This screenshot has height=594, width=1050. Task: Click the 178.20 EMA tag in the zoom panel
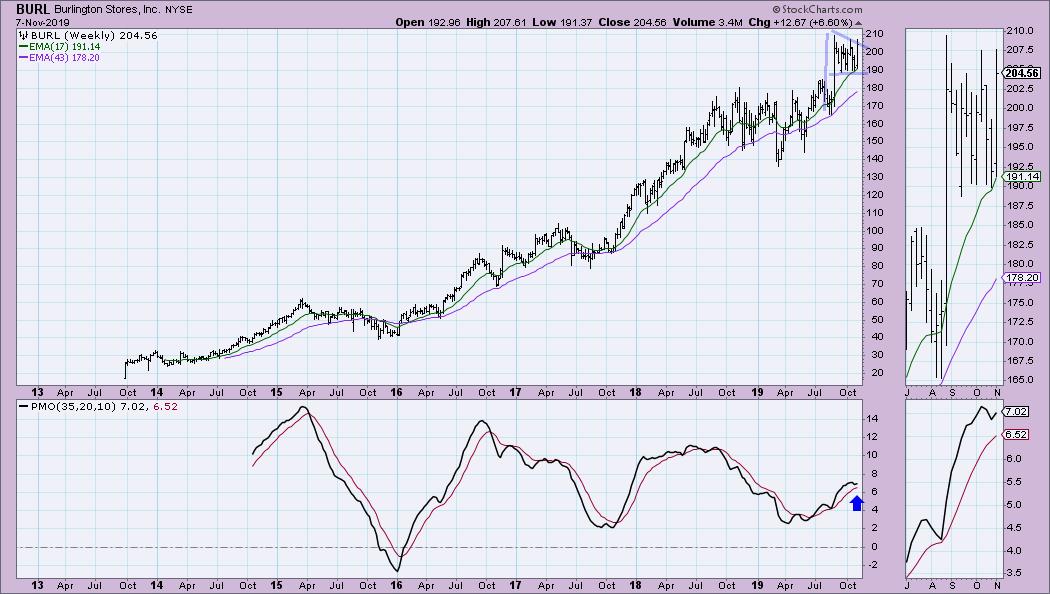[1023, 277]
